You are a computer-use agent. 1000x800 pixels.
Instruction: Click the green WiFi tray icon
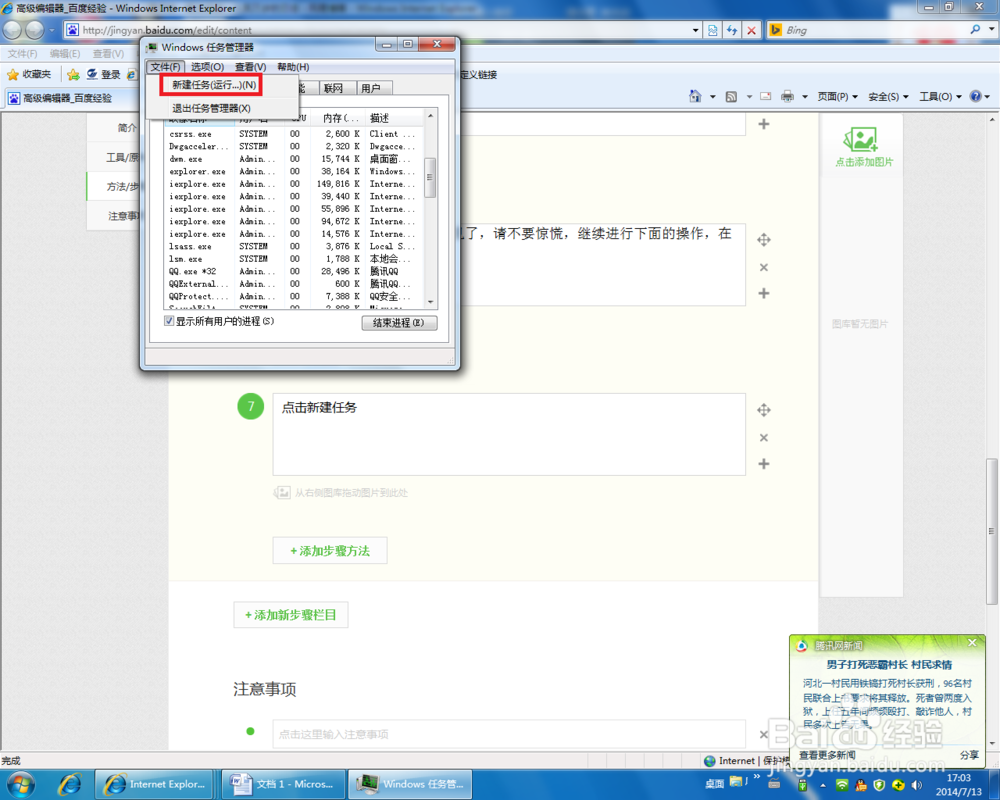click(842, 785)
